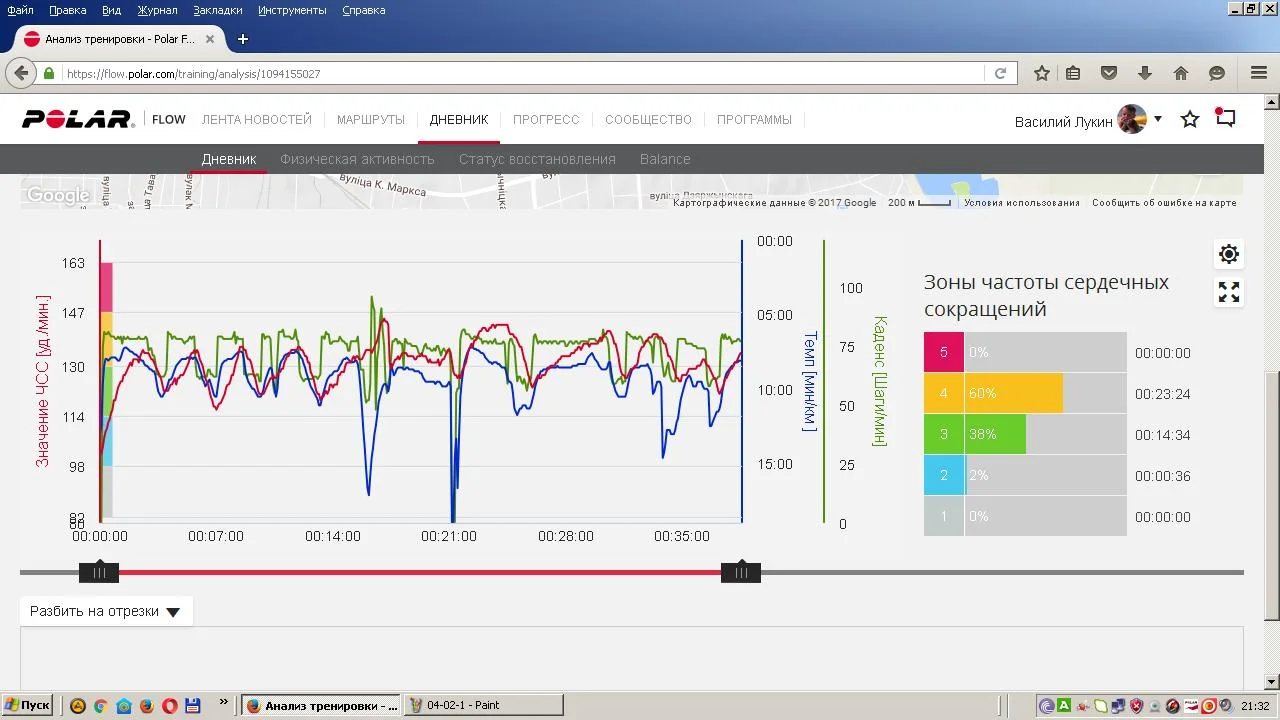This screenshot has width=1280, height=720.
Task: Click the URL address field
Action: (524, 73)
